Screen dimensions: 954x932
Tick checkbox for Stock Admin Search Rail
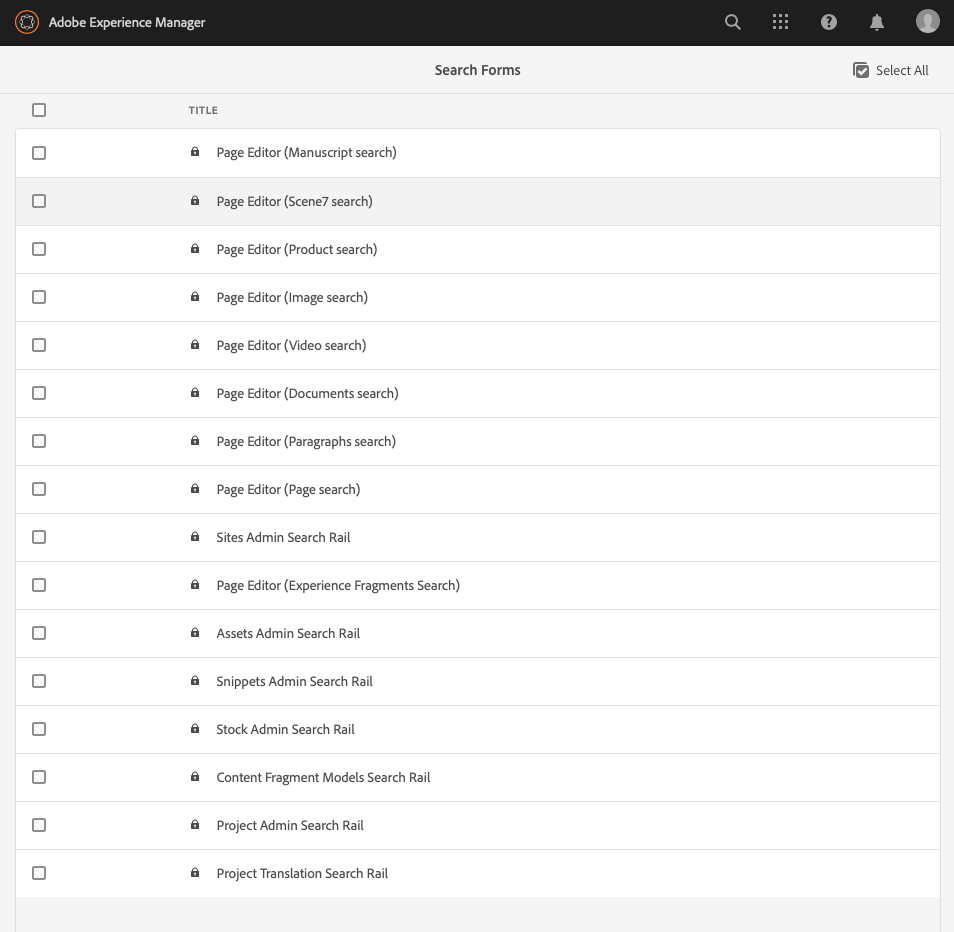pos(39,729)
